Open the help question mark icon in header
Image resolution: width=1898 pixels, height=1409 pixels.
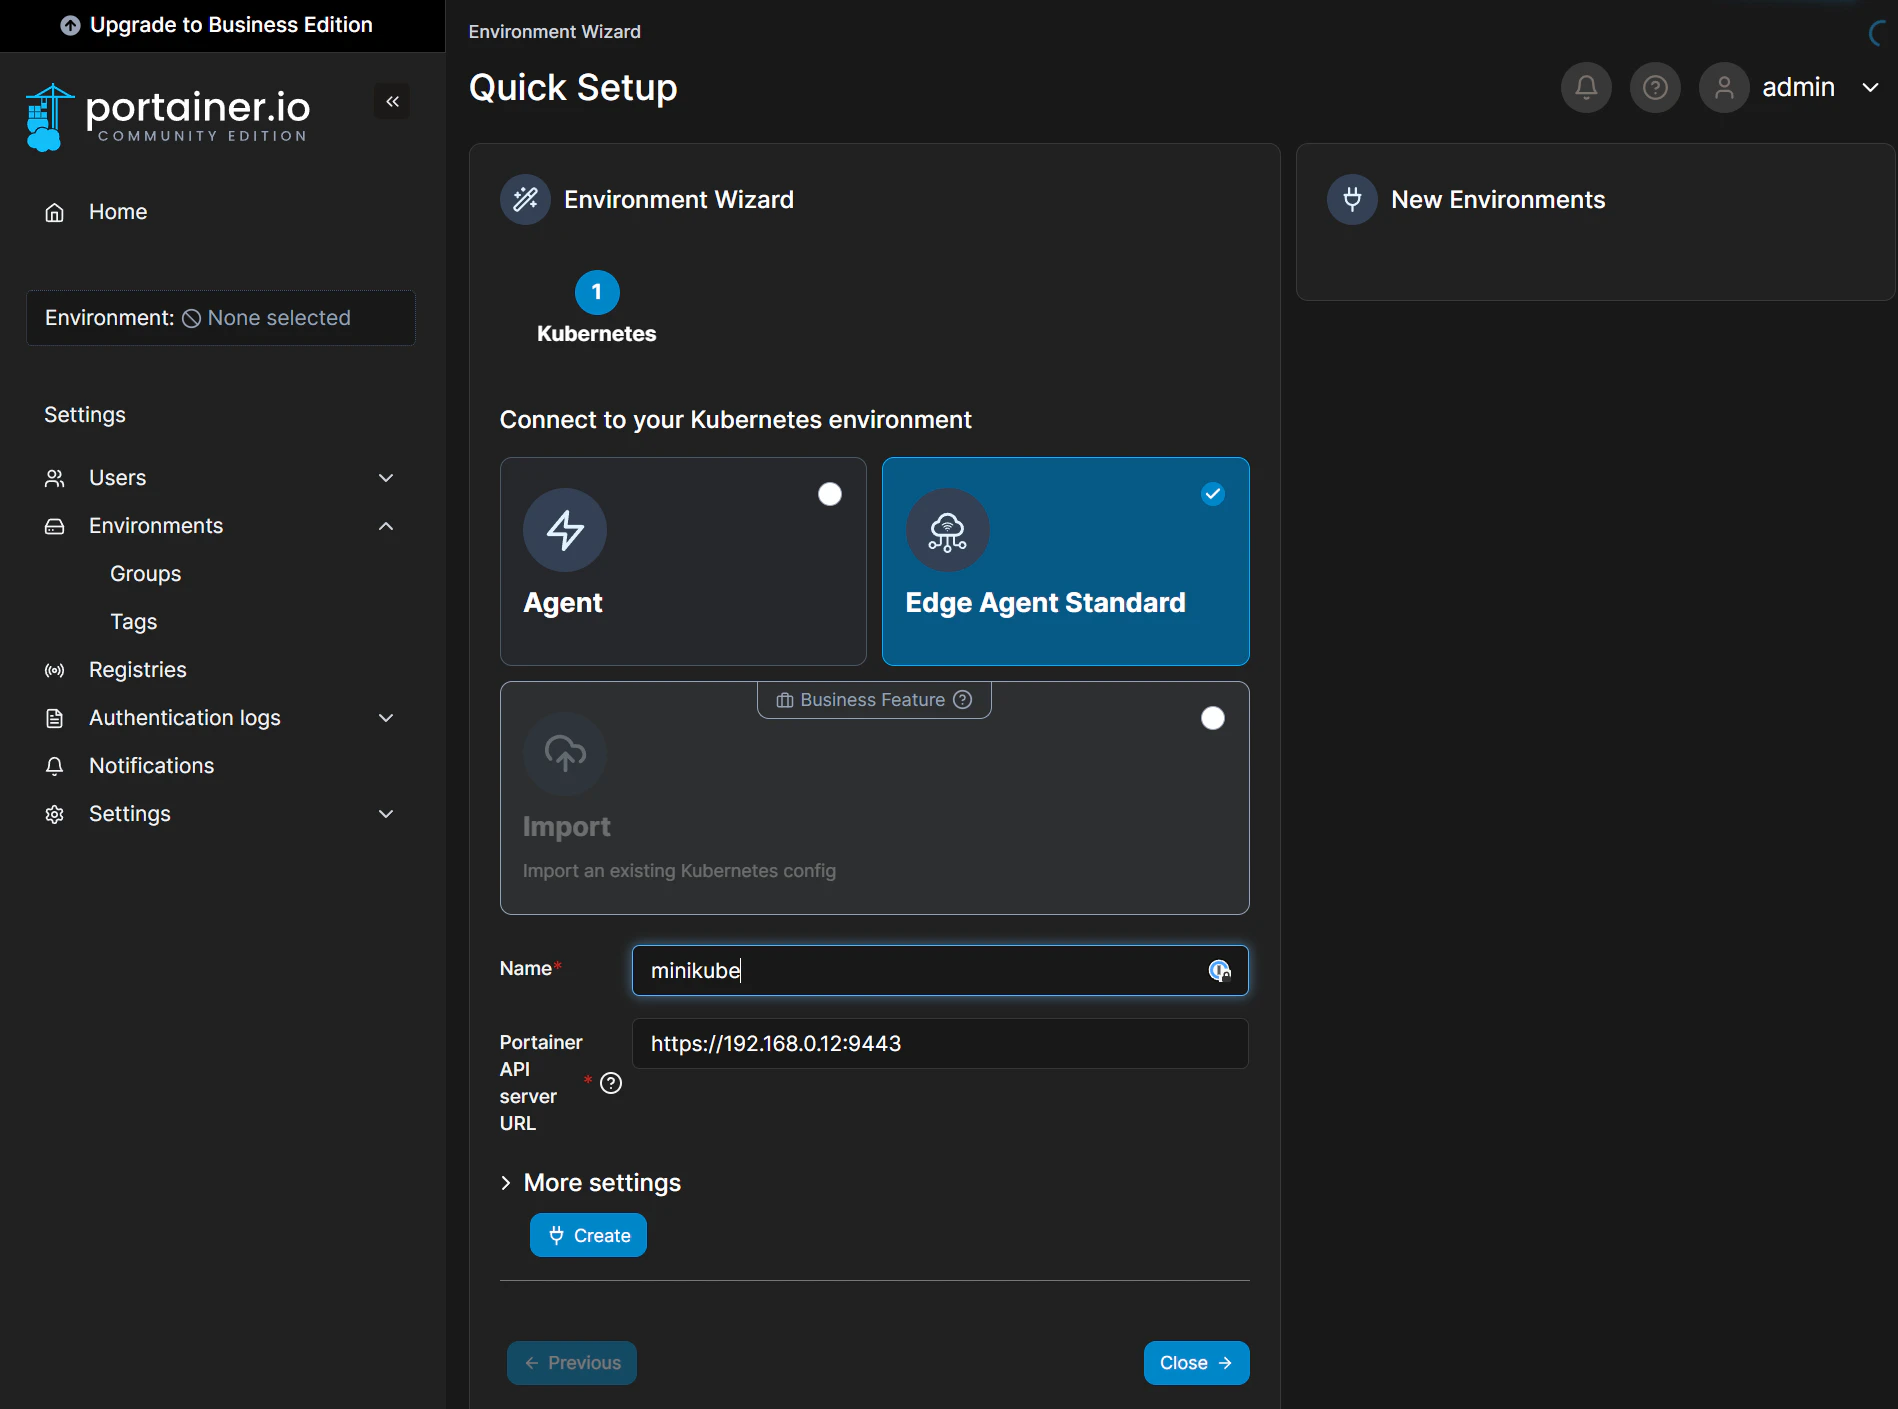[1655, 88]
